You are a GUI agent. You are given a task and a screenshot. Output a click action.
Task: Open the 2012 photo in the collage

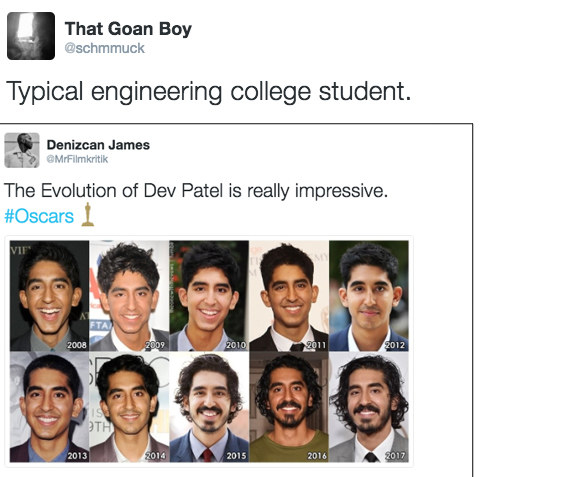coord(369,296)
